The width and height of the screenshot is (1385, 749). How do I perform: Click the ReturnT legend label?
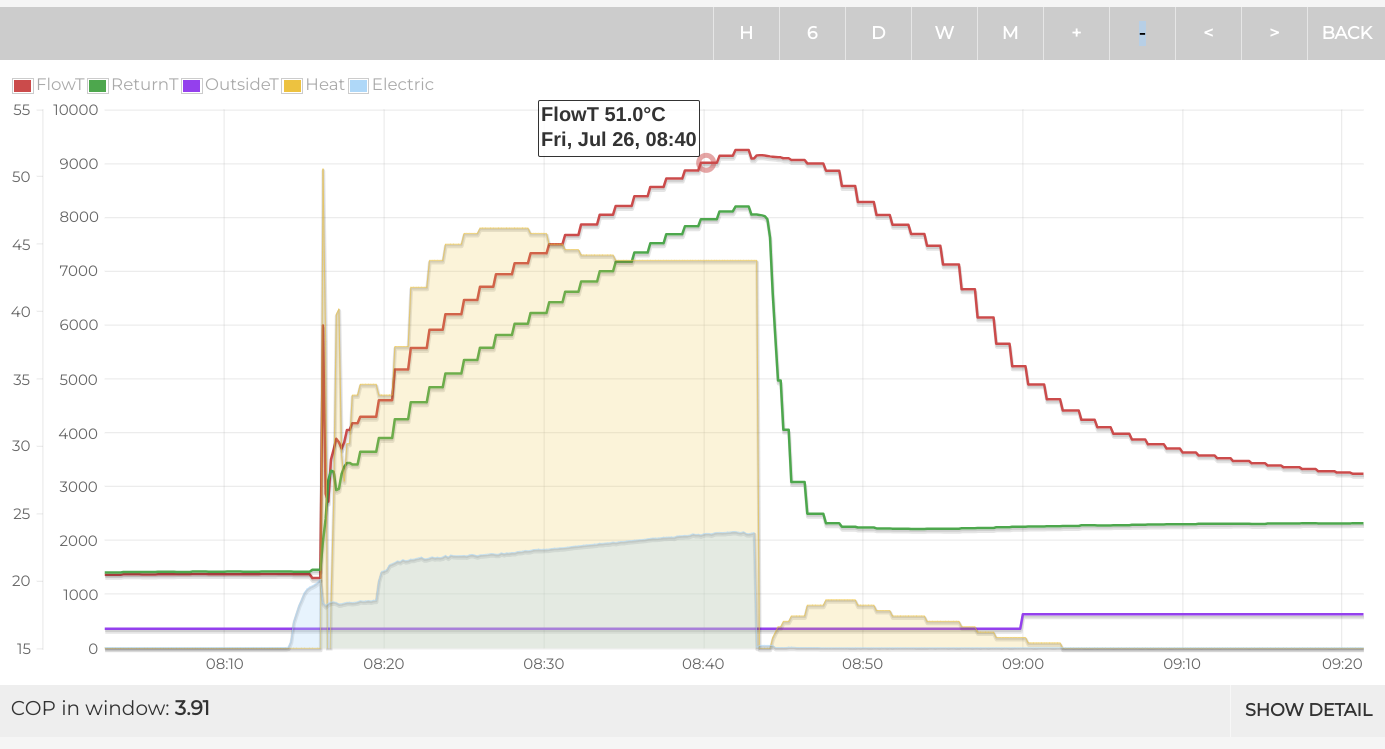pyautogui.click(x=144, y=85)
